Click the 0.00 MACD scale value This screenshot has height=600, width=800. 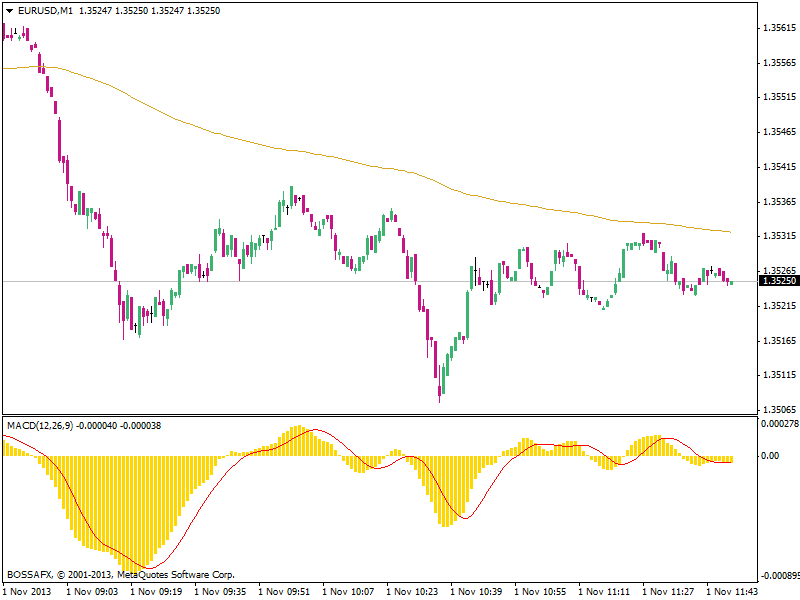coord(770,456)
